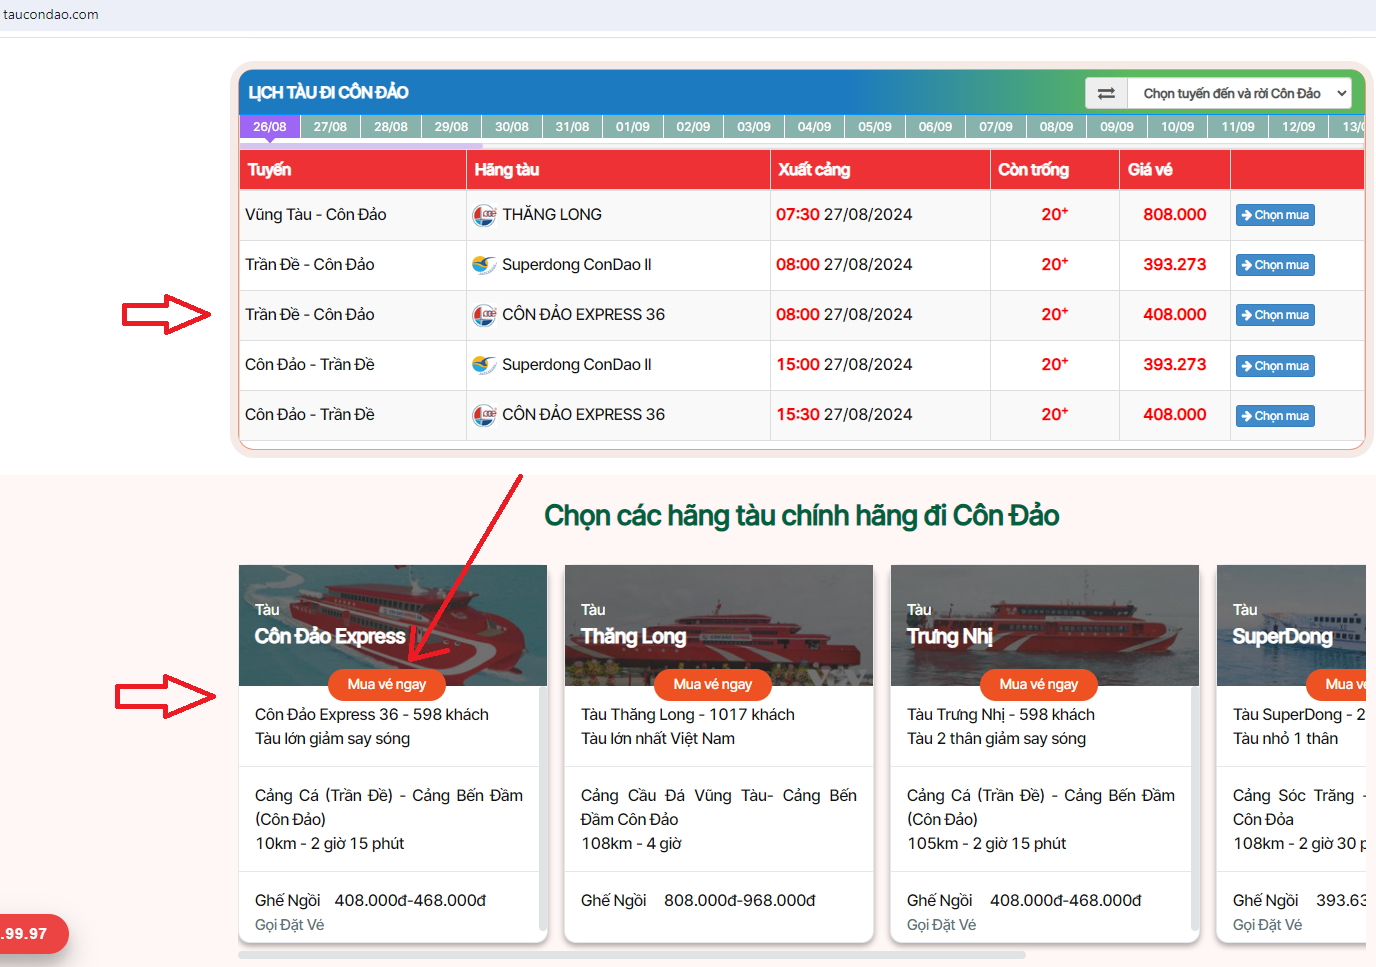The height and width of the screenshot is (967, 1376).
Task: Click Chọn mua for THĂNG LONG 07:30
Action: (x=1275, y=215)
